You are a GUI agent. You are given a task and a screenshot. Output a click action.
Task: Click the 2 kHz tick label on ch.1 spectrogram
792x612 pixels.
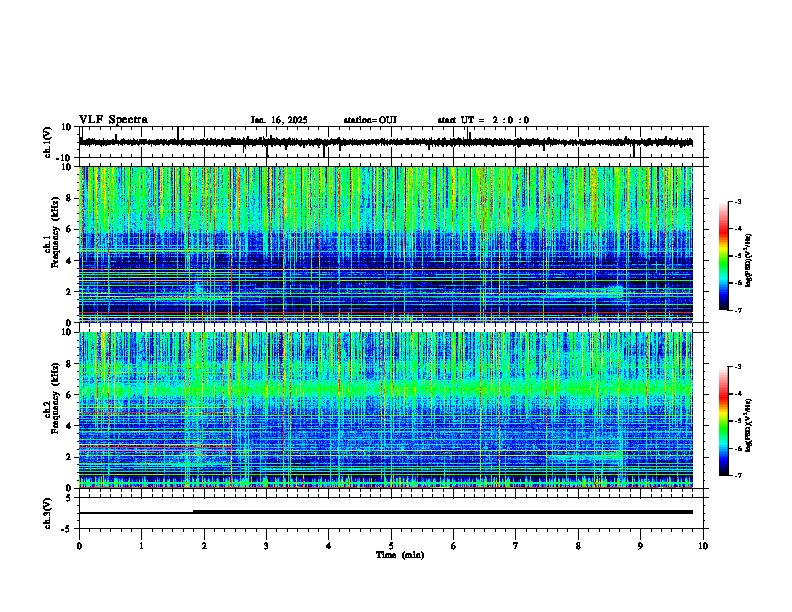[69, 292]
